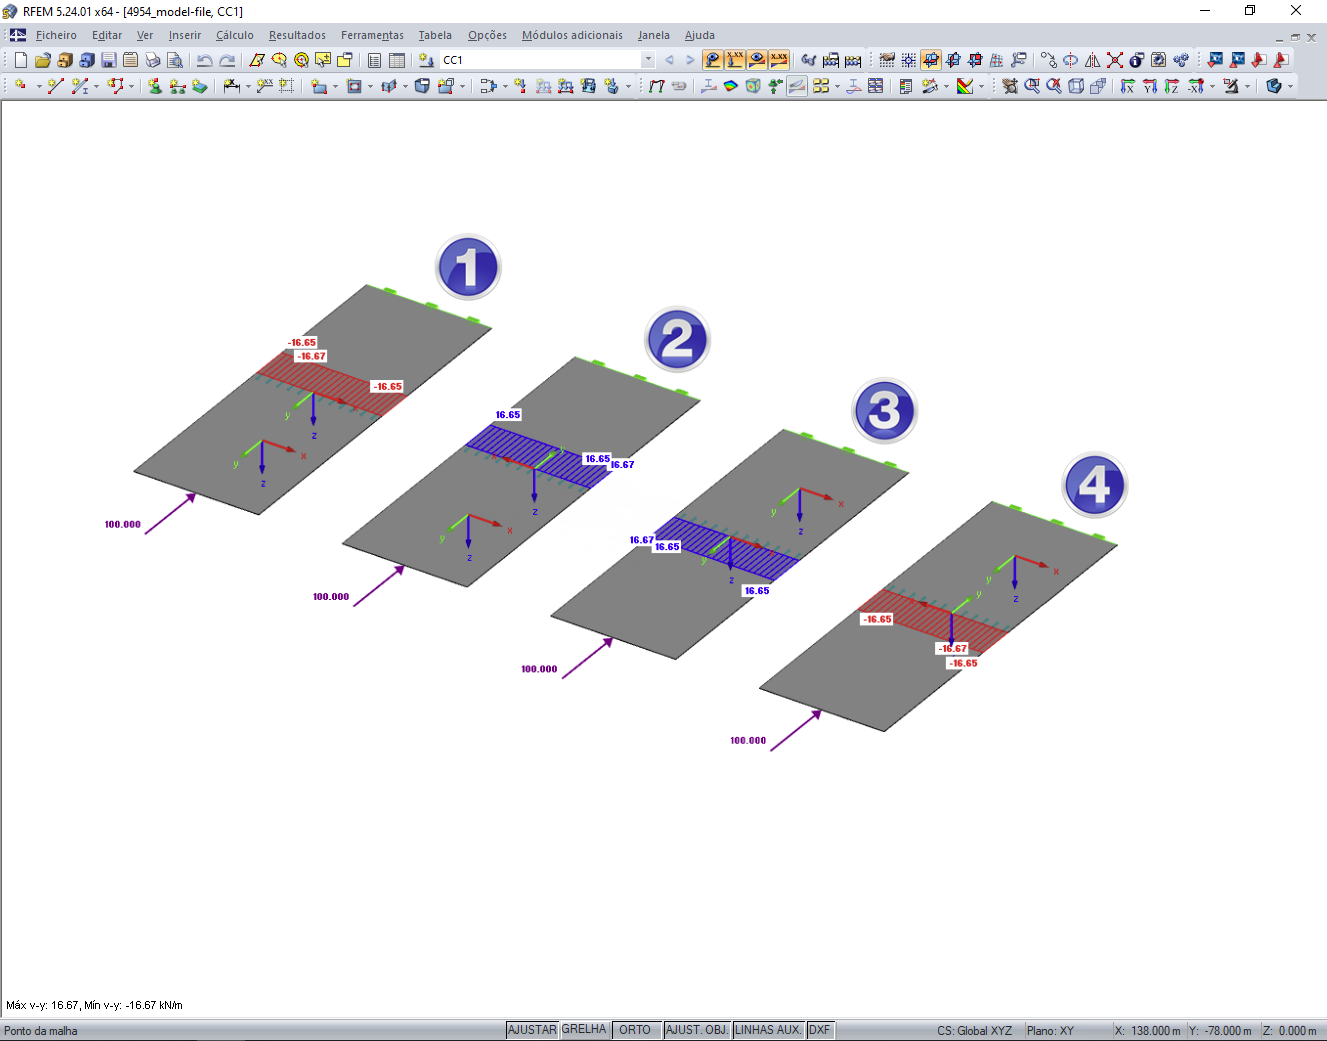Go to next load case with right arrow
This screenshot has height=1041, width=1327.
(689, 60)
